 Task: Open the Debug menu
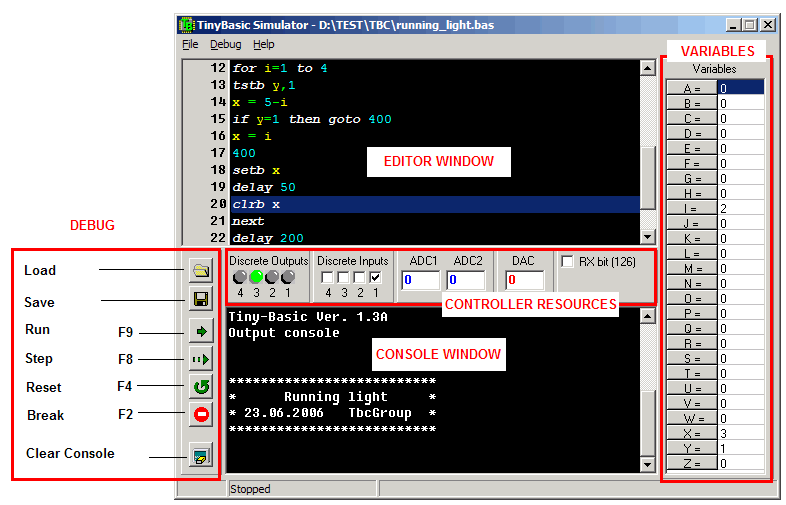[x=225, y=45]
